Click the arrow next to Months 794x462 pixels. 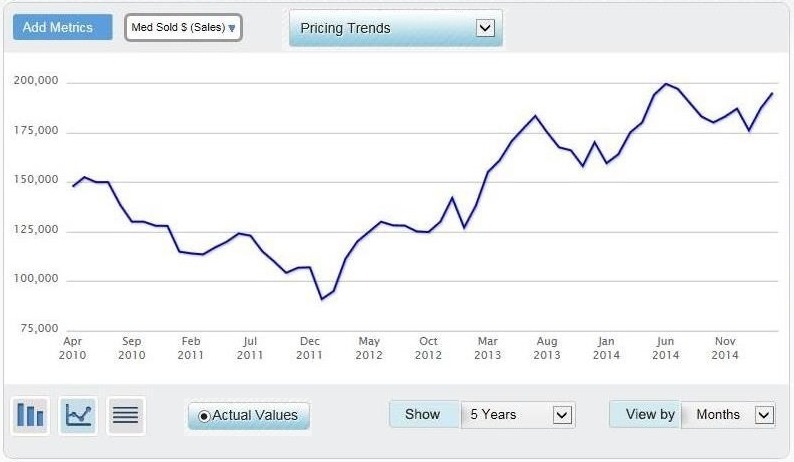[x=764, y=414]
